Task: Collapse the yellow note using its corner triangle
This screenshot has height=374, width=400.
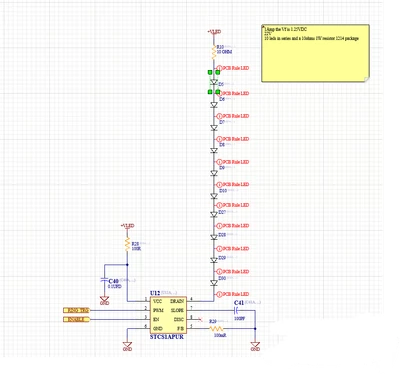Action: pos(263,26)
